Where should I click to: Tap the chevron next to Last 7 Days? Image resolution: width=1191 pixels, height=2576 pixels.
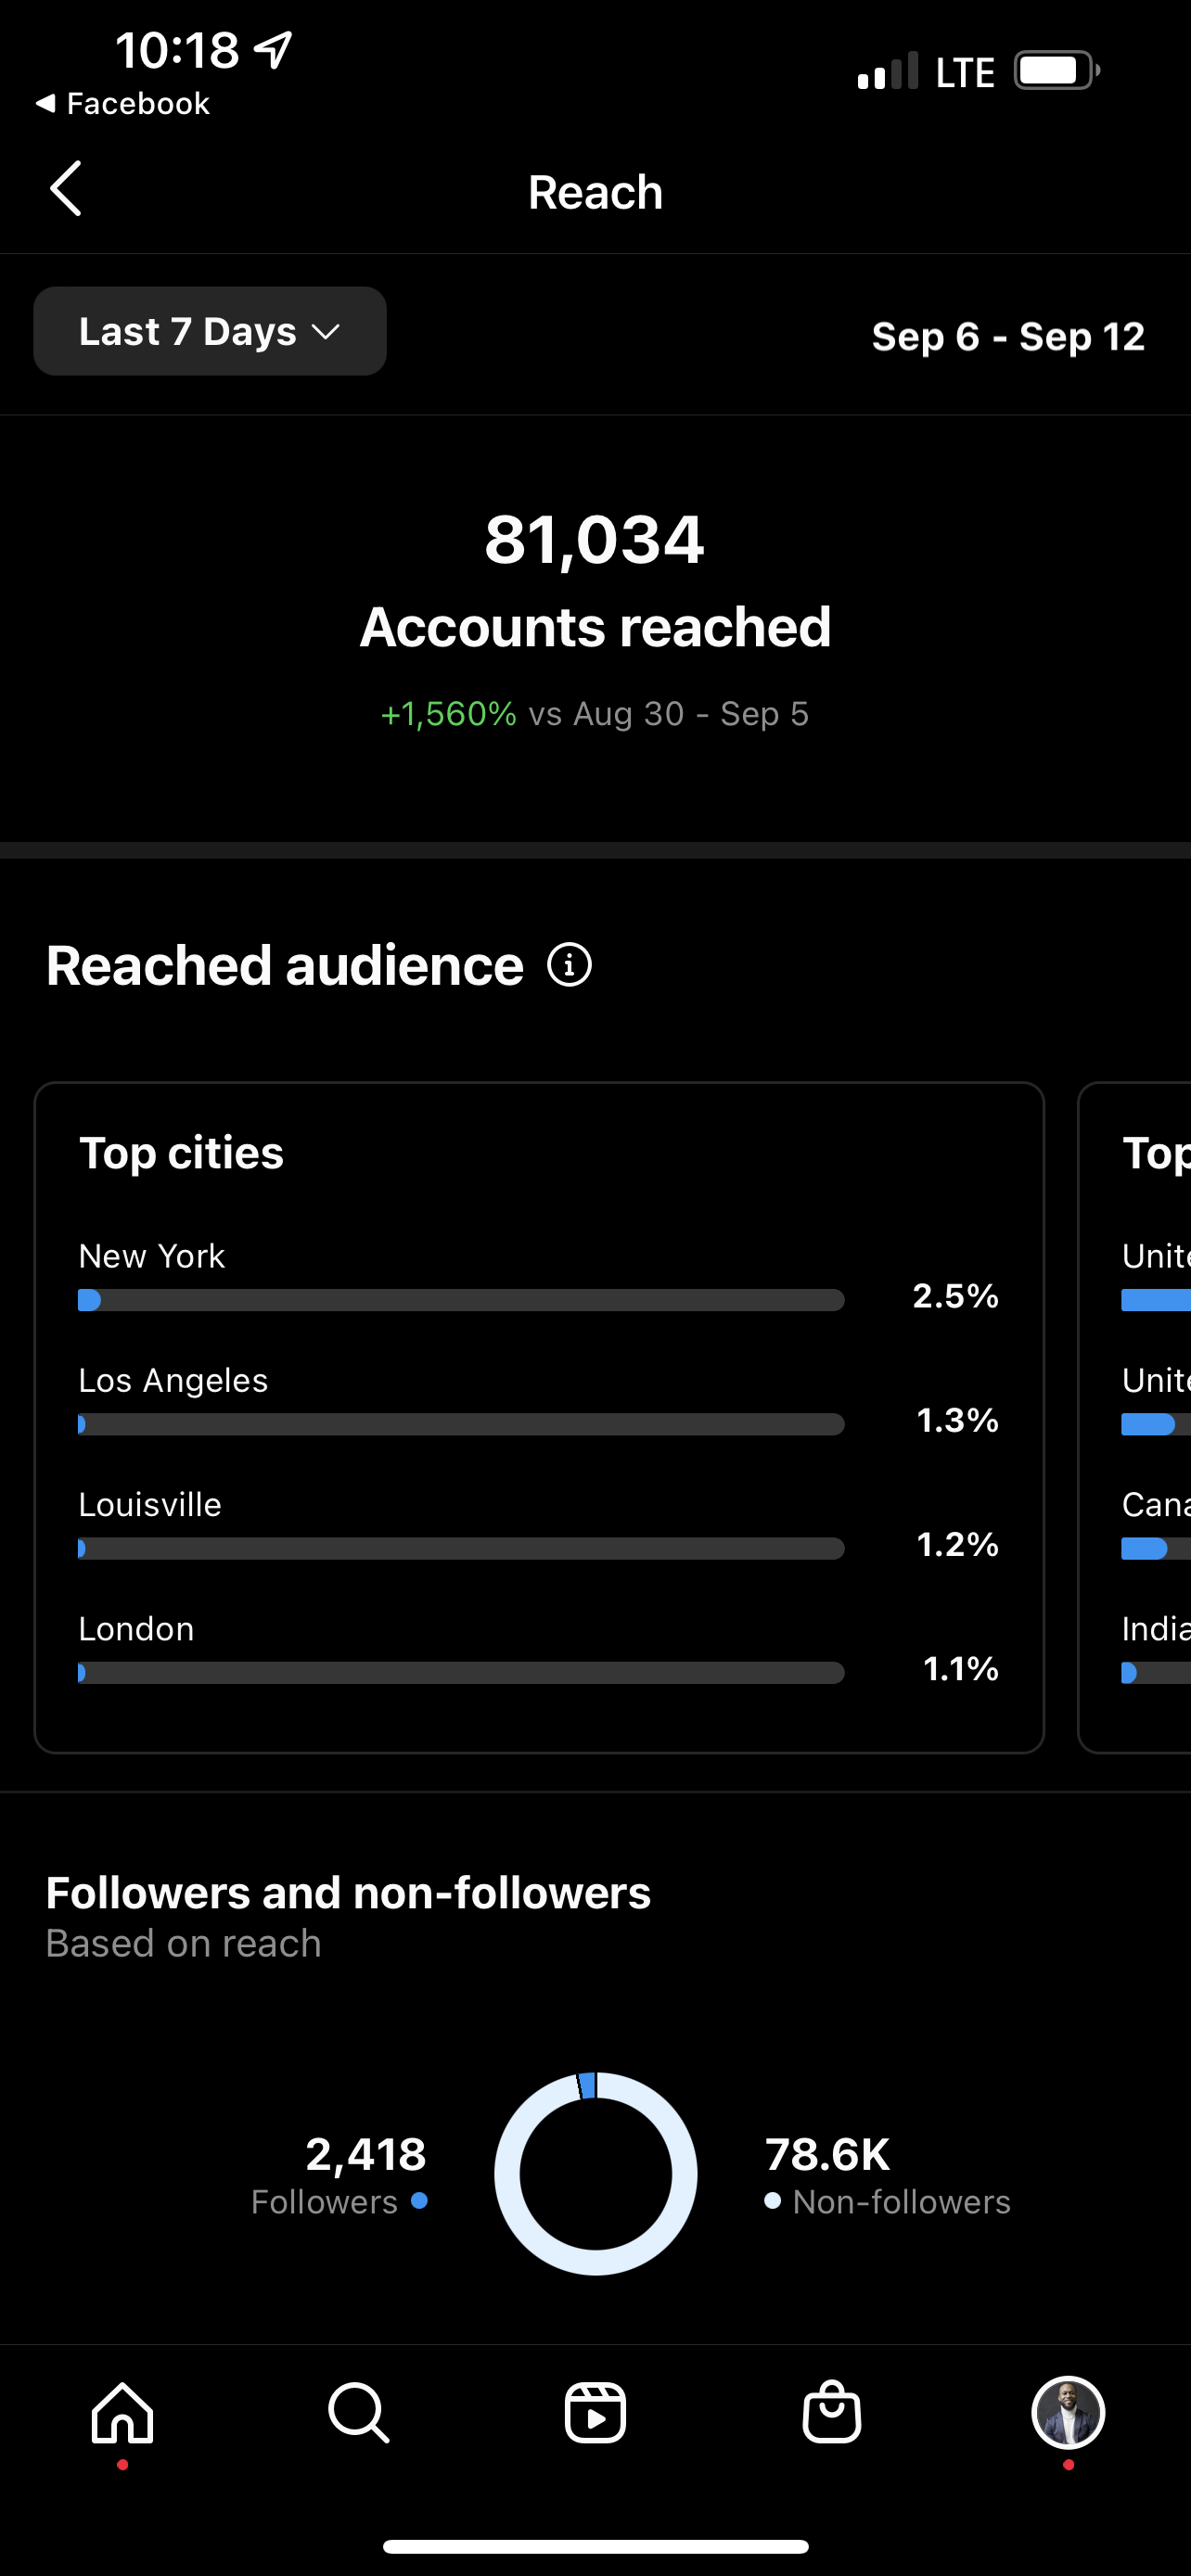(326, 331)
